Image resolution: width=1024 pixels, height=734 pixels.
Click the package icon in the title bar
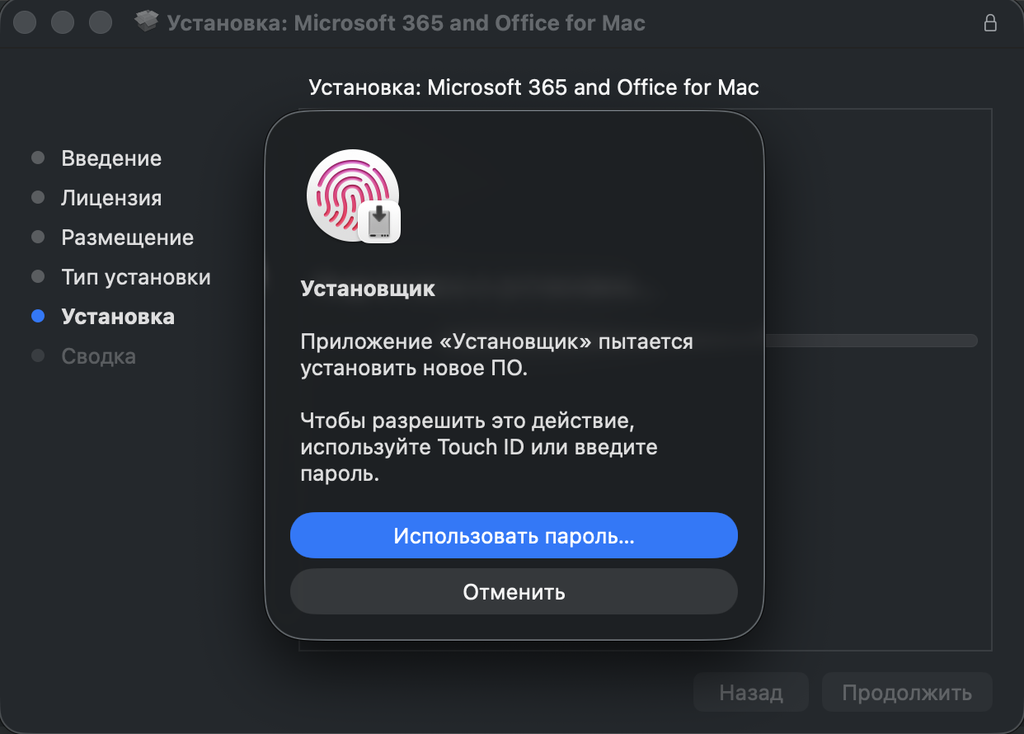[146, 22]
